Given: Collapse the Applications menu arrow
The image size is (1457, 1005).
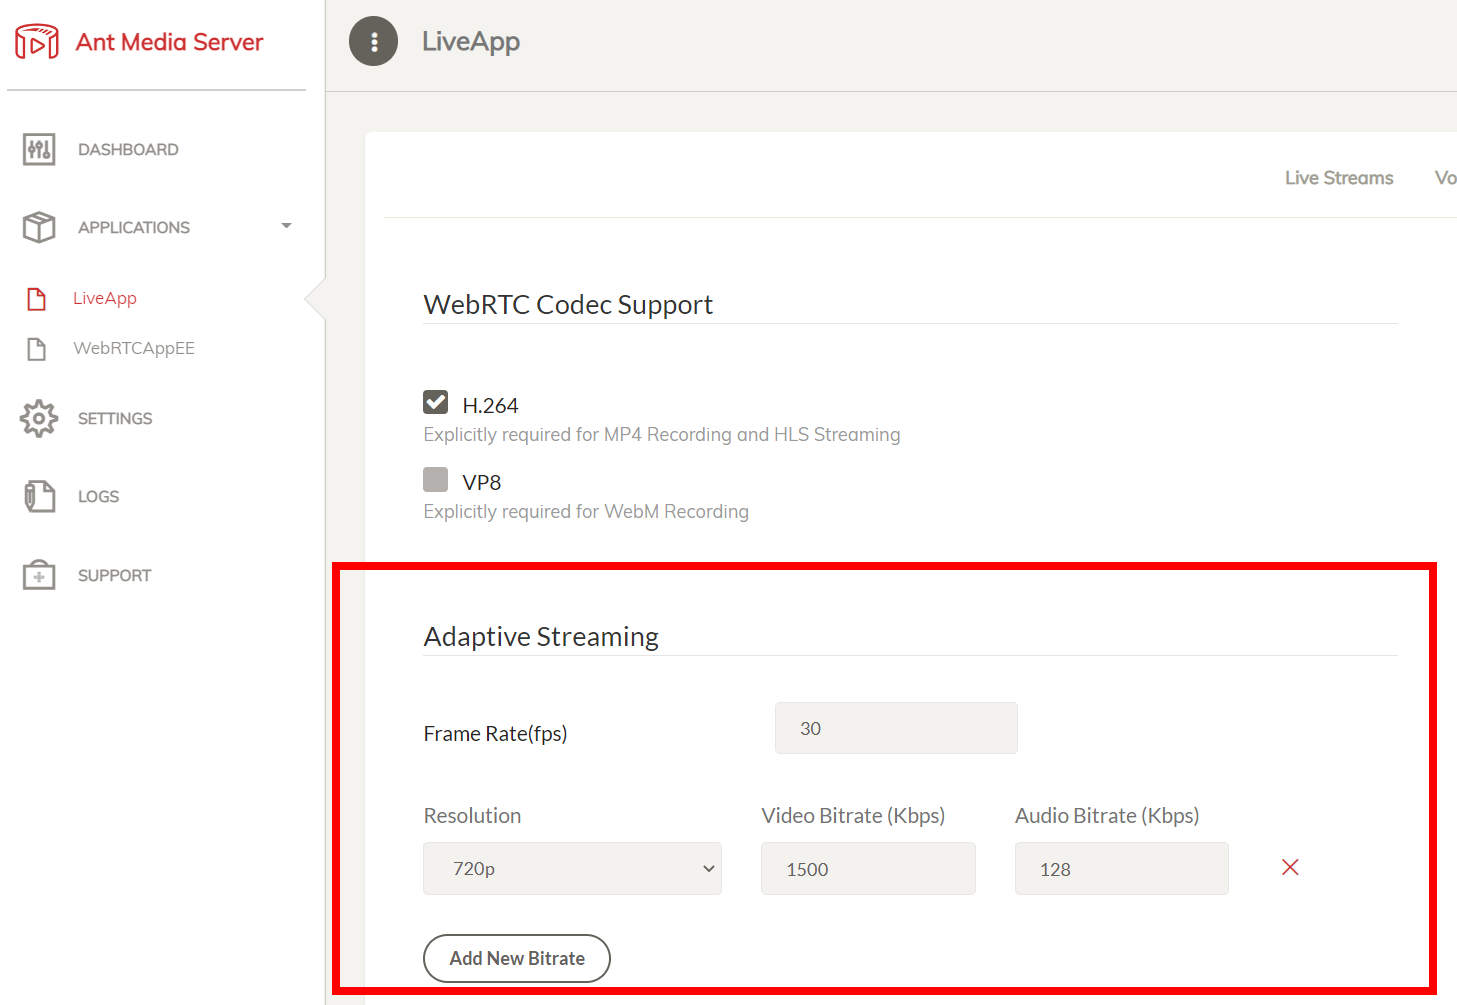Looking at the screenshot, I should point(286,226).
